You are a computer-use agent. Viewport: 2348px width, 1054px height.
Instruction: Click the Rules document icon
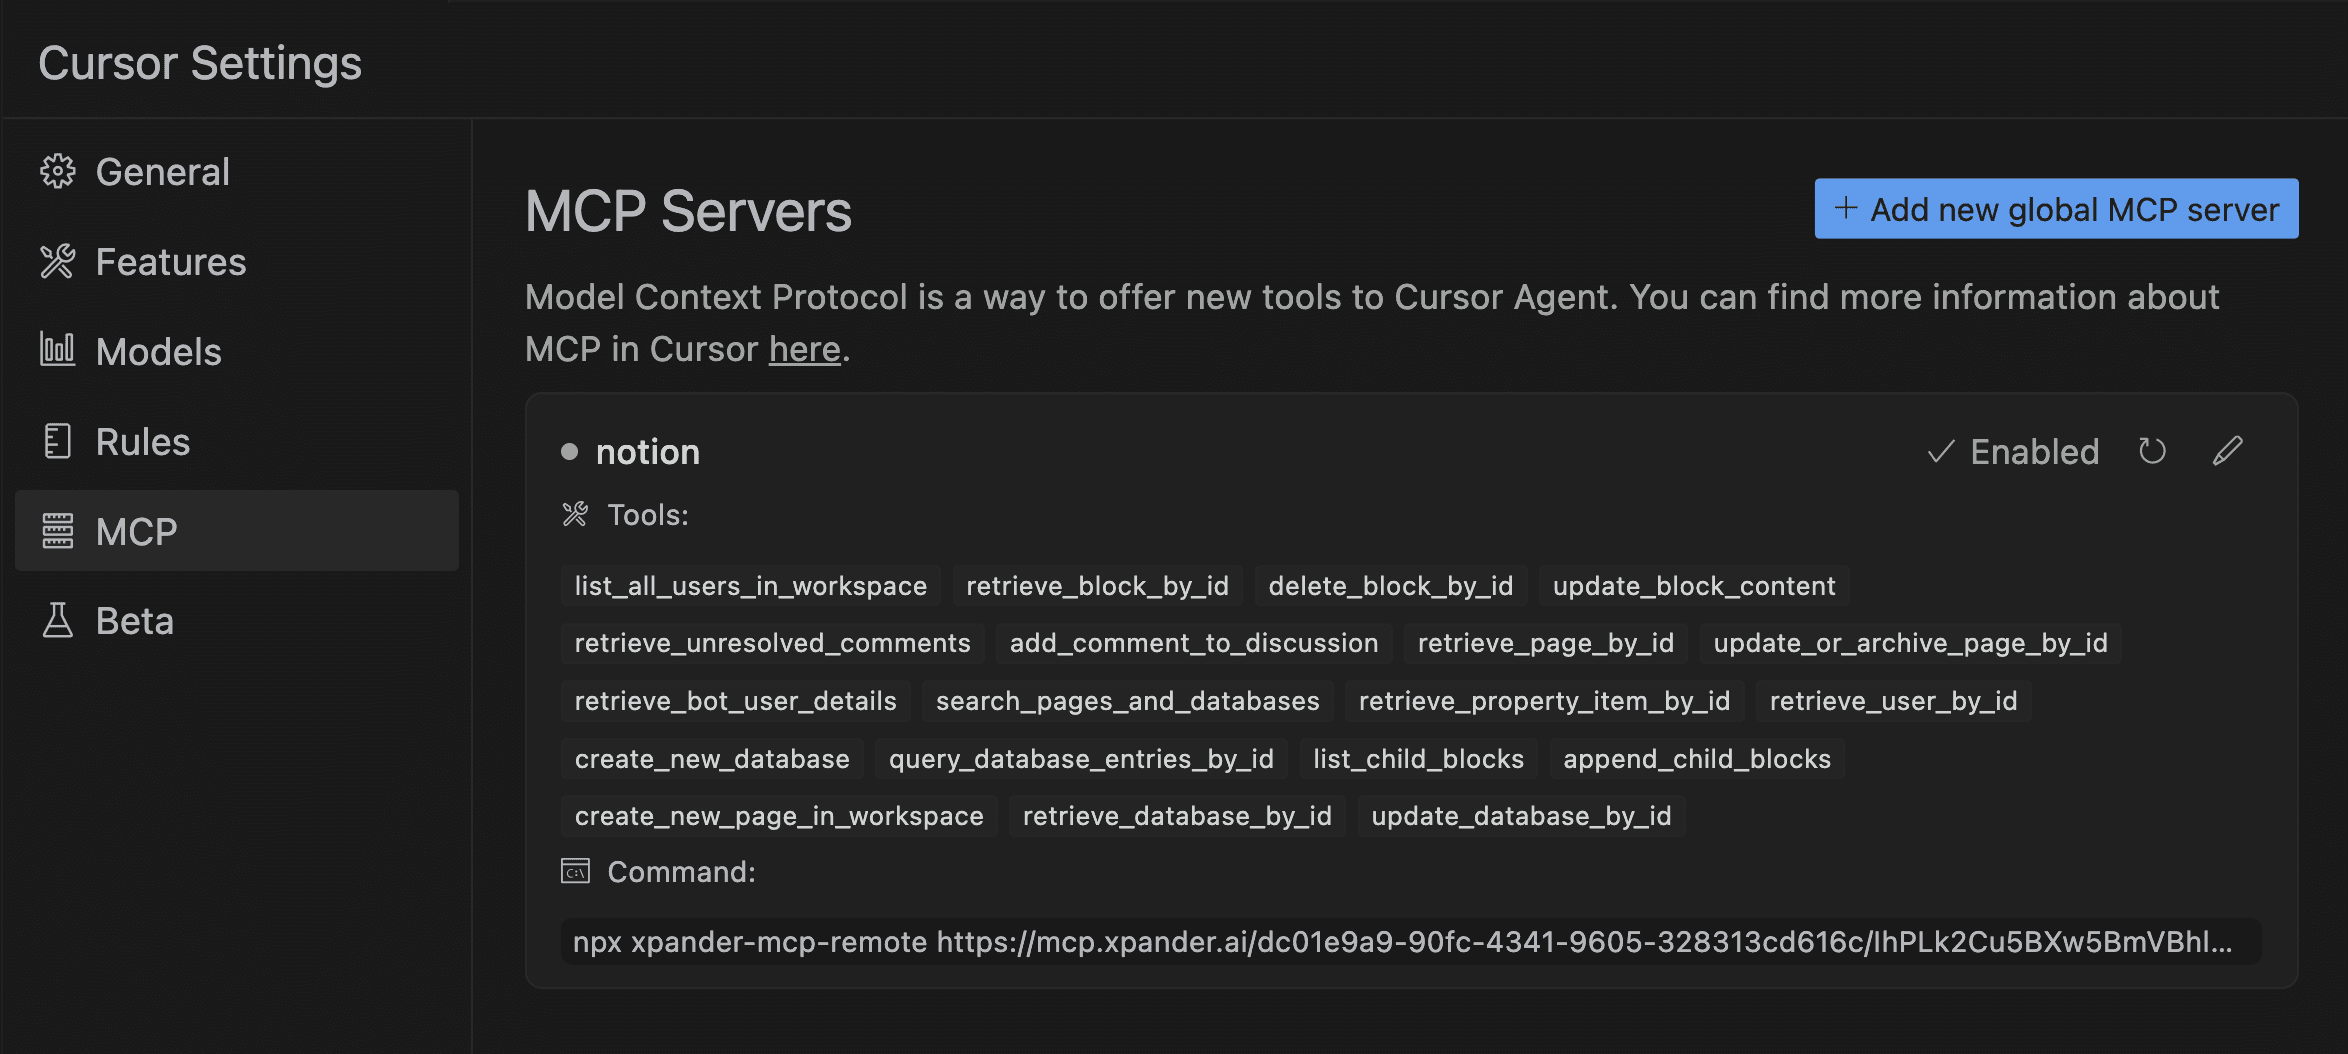tap(58, 441)
